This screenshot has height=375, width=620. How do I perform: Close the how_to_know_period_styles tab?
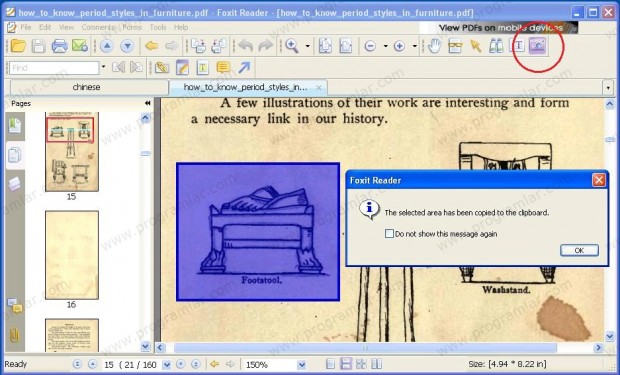tap(319, 87)
